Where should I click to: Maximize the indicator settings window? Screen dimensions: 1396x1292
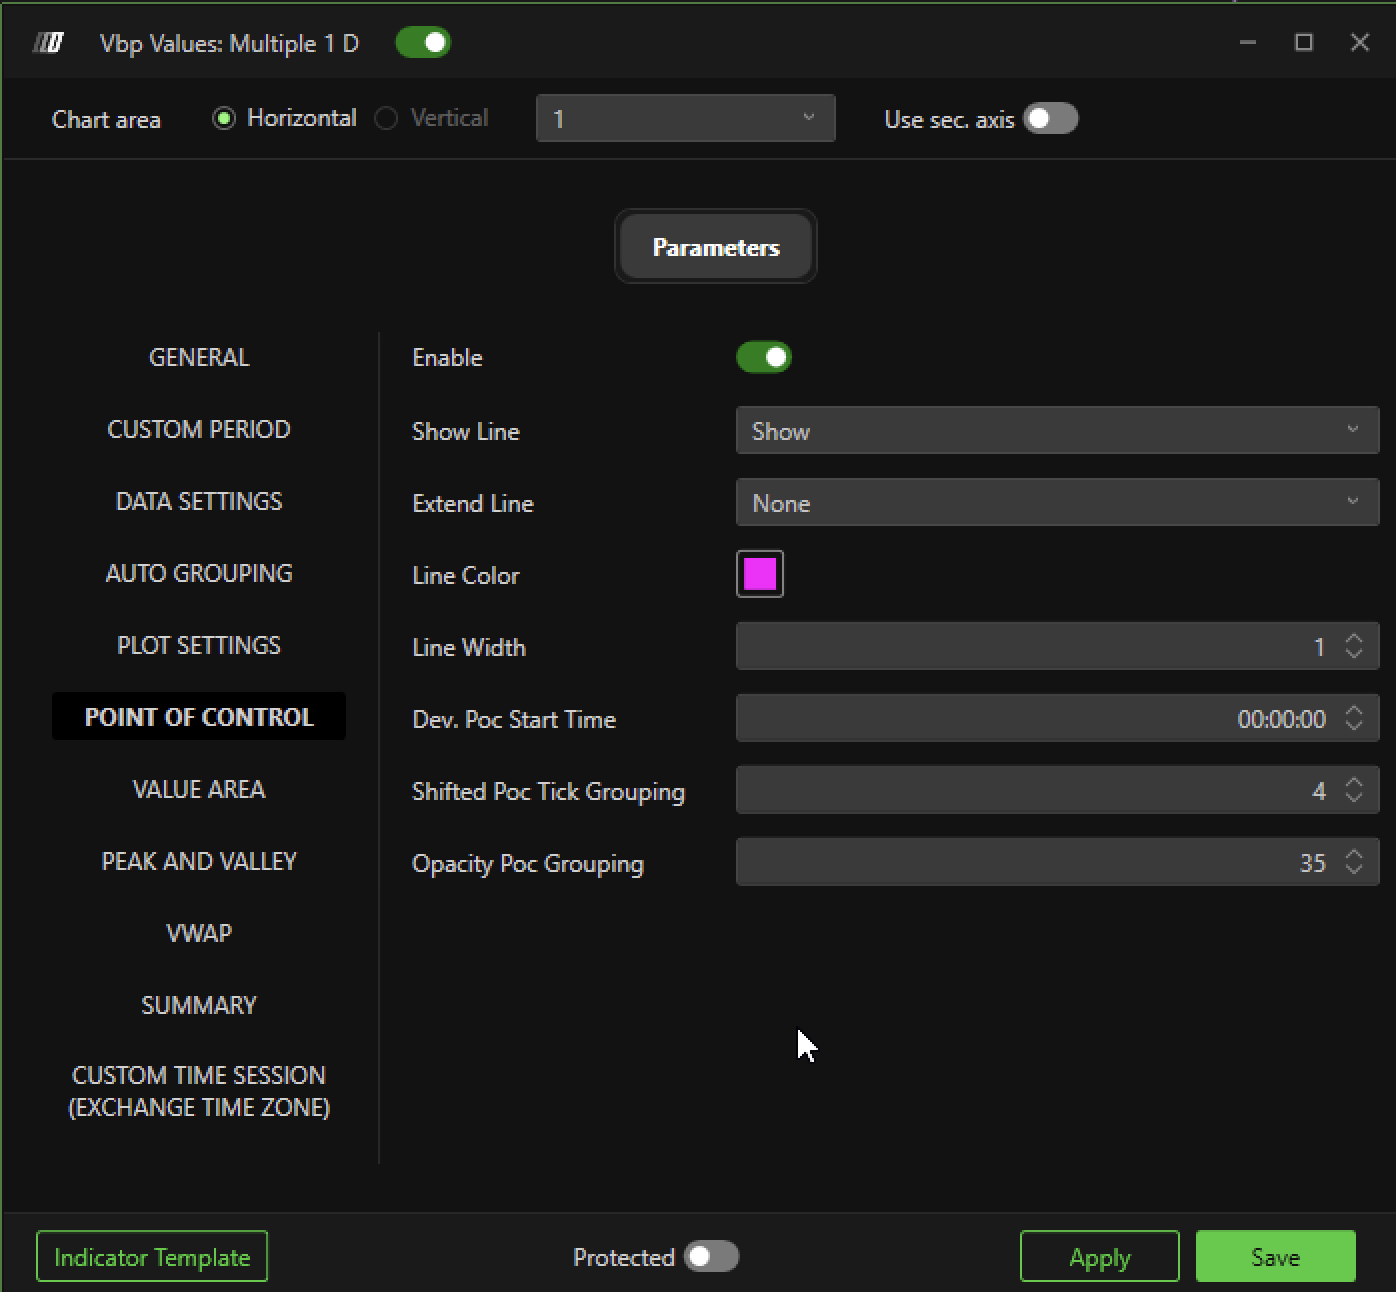(x=1303, y=42)
